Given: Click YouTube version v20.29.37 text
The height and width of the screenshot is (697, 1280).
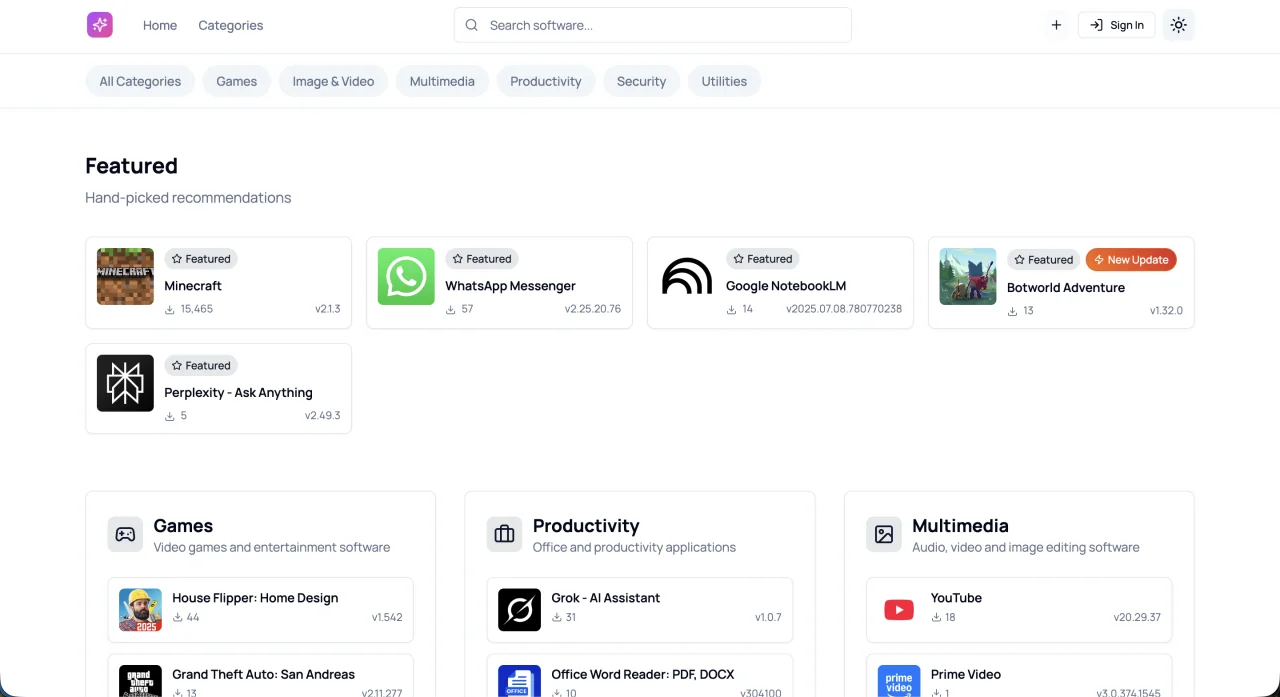Looking at the screenshot, I should click(x=1137, y=618).
